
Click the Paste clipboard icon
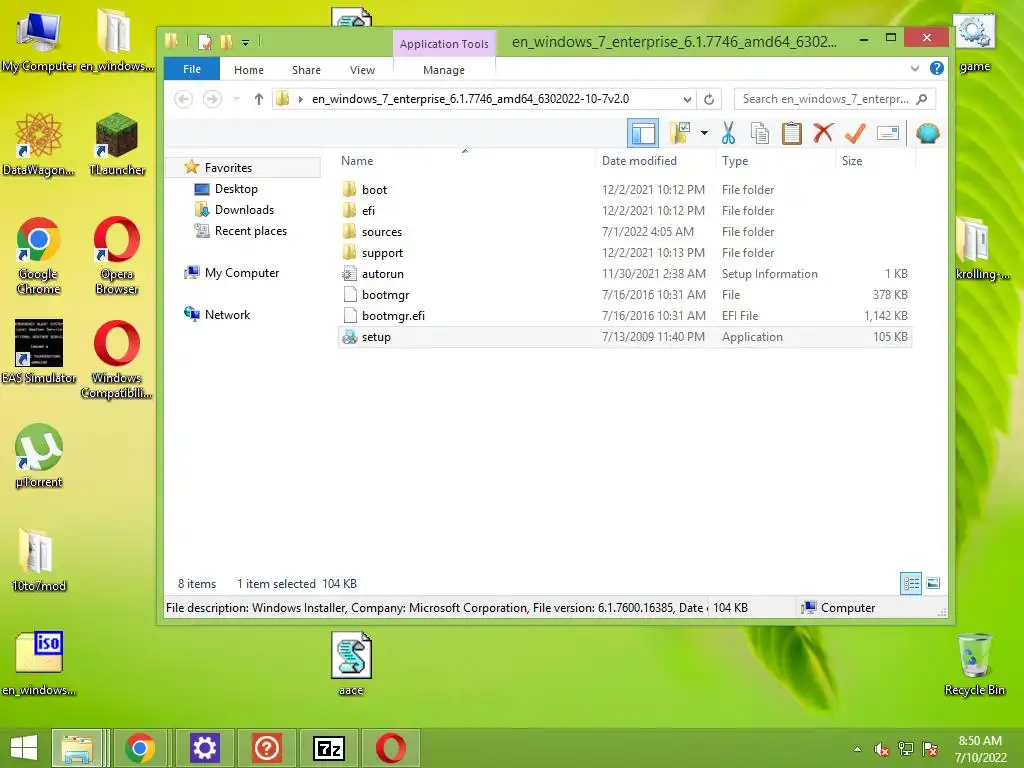point(792,133)
